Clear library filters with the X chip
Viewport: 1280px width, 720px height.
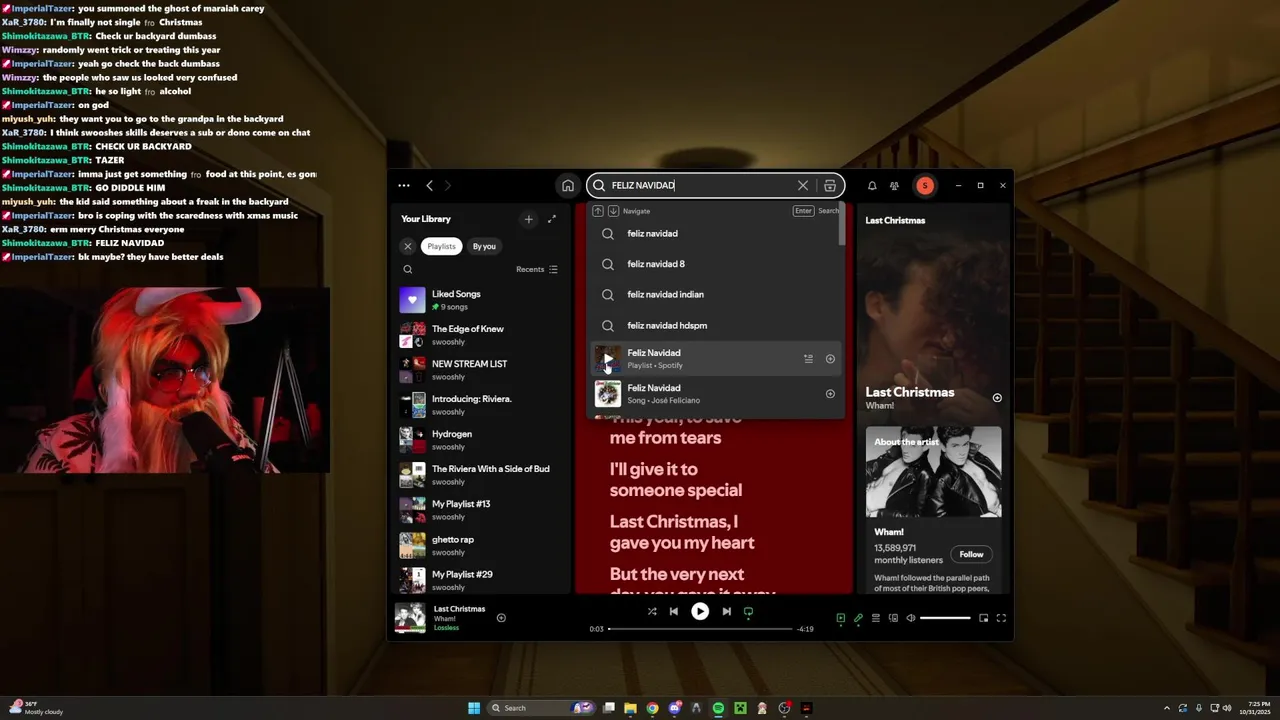pyautogui.click(x=407, y=246)
